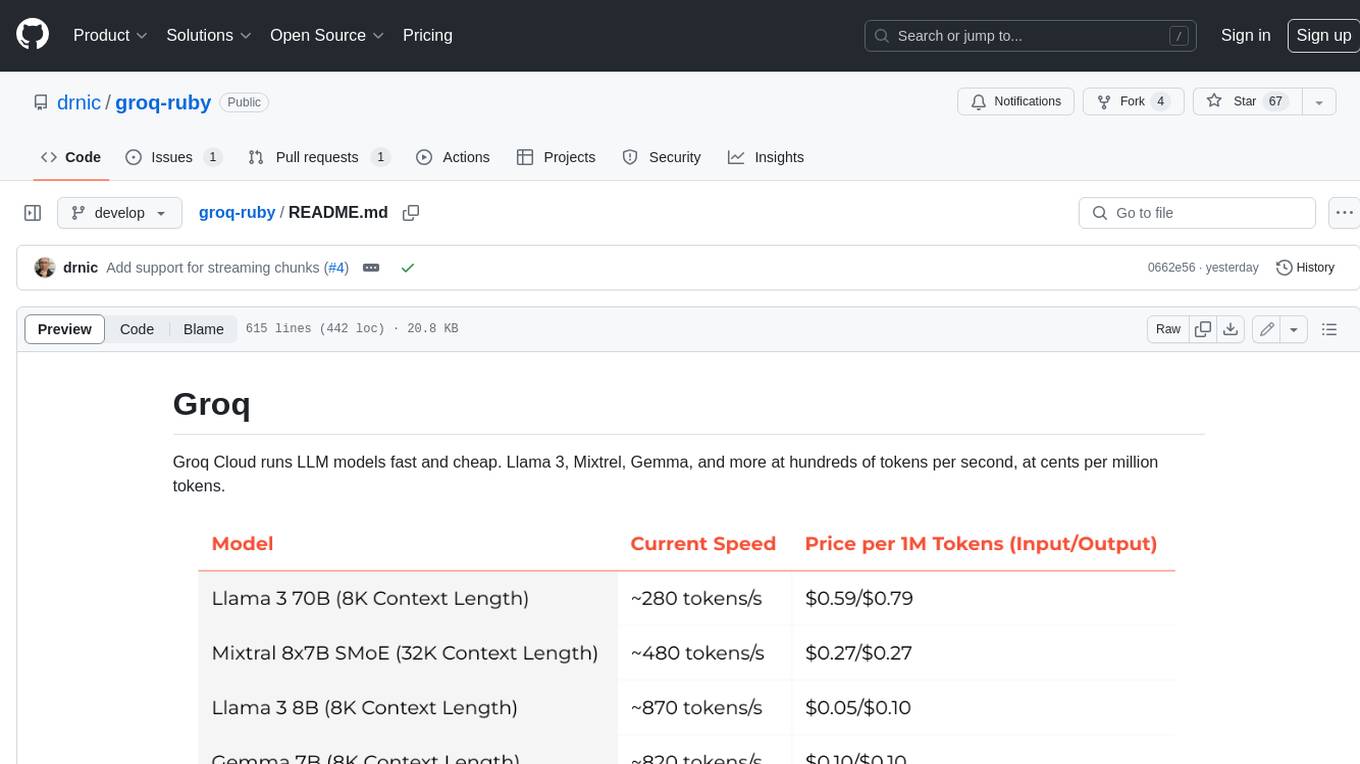
Task: Open Raw file view
Action: [1168, 329]
